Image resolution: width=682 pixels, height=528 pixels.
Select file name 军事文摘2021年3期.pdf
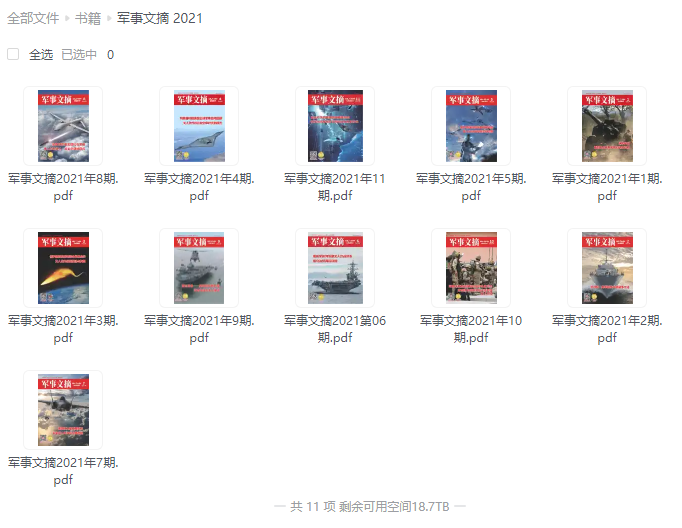click(x=64, y=329)
